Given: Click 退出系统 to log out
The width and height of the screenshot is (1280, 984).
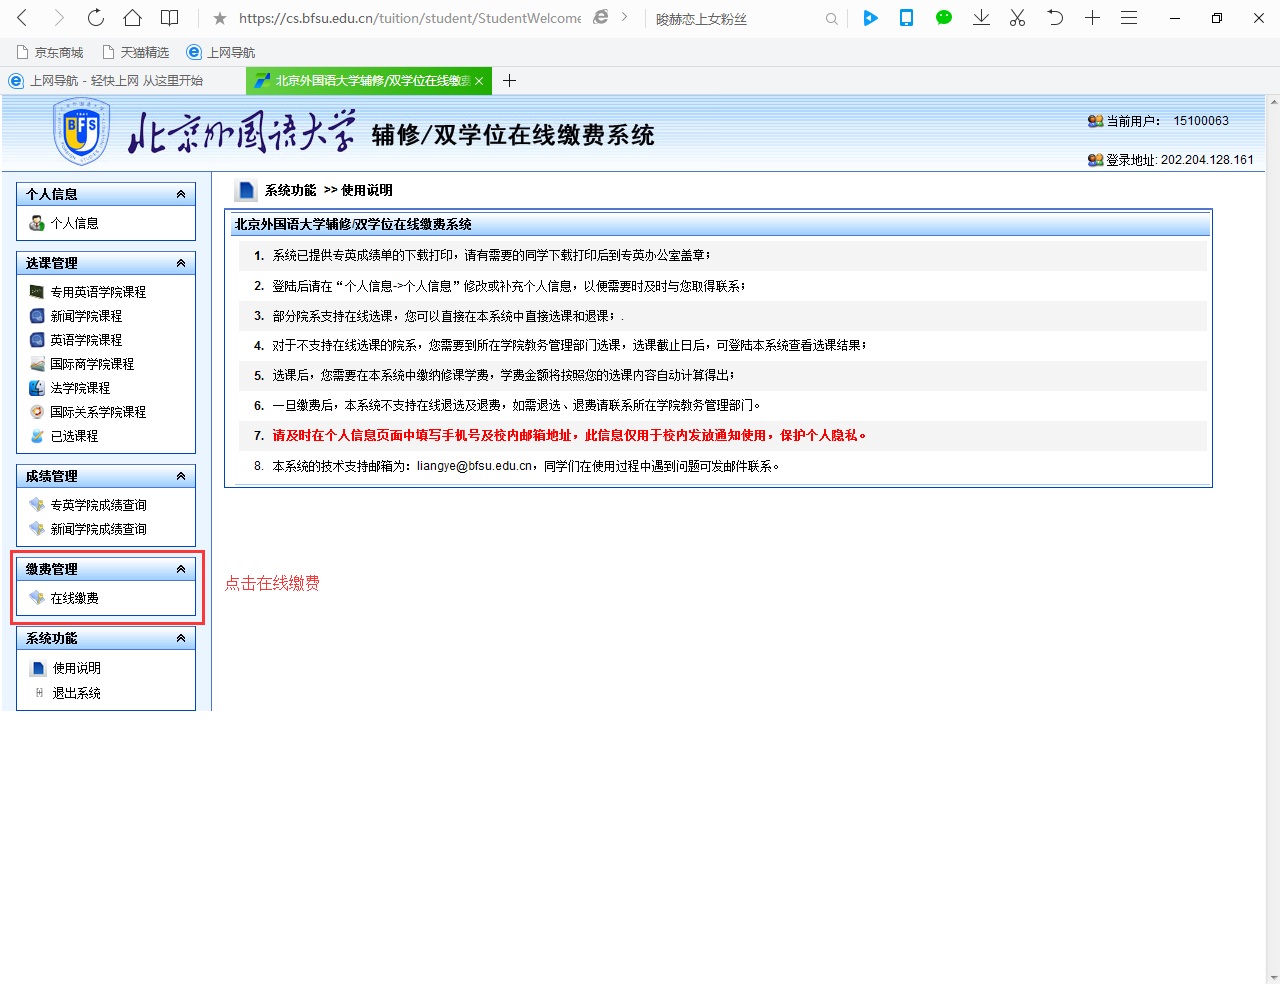Looking at the screenshot, I should click(x=76, y=693).
